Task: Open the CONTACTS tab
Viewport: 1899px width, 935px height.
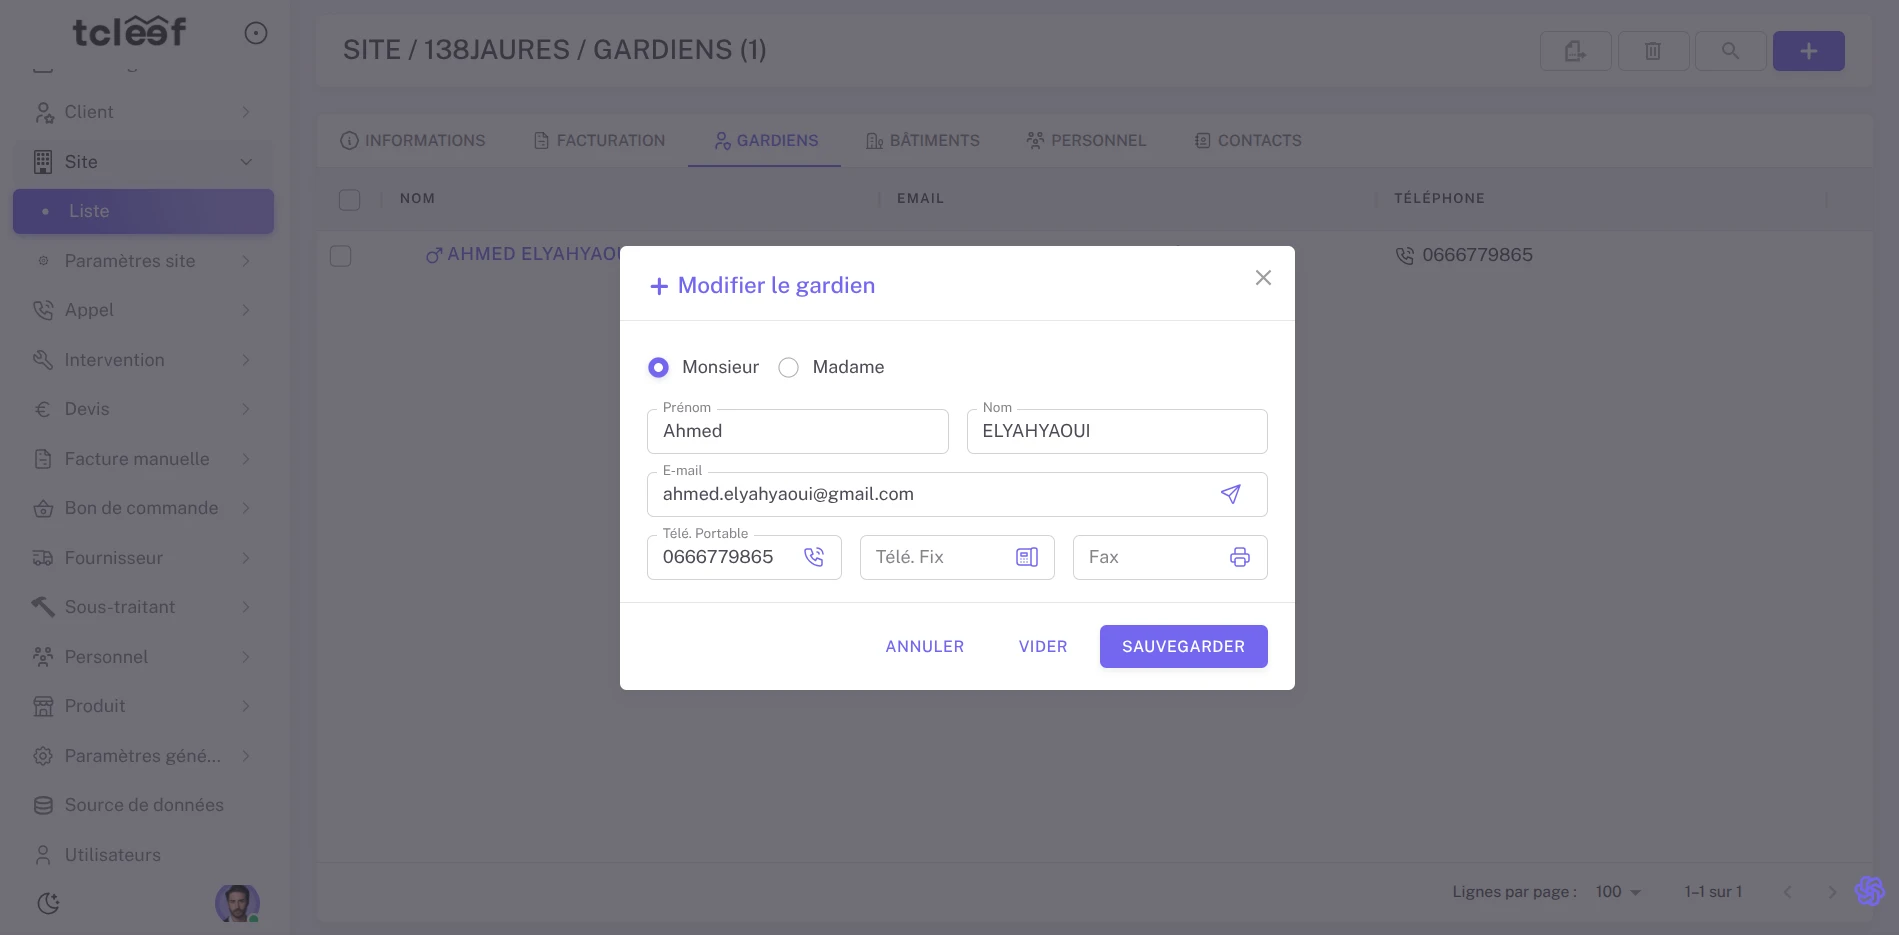Action: [1248, 140]
